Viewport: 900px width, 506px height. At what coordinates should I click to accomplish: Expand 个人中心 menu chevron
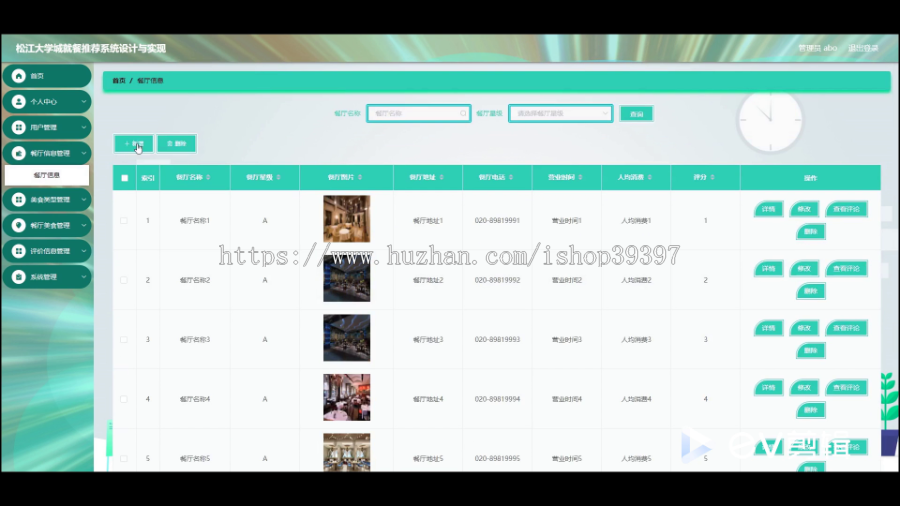84,102
